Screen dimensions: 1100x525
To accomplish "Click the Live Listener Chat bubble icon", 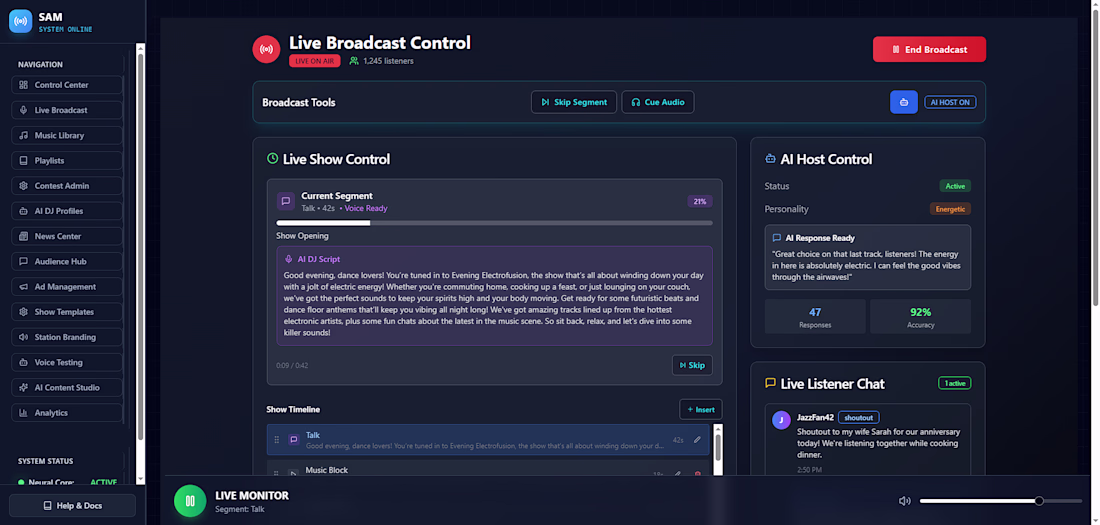I will (770, 383).
